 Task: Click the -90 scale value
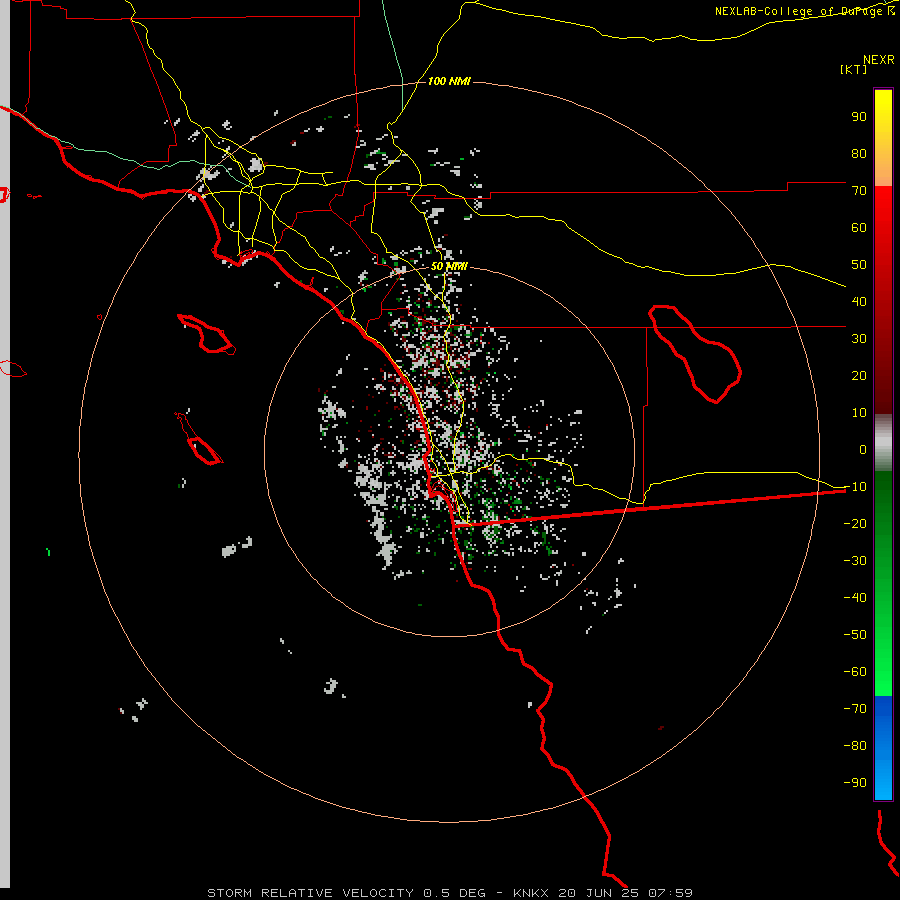pos(855,783)
